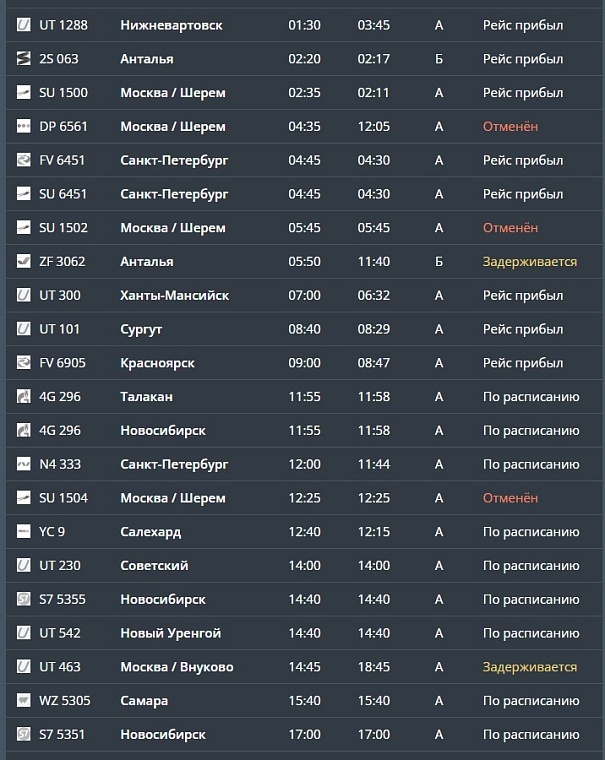Select flight number UT 542
The width and height of the screenshot is (605, 760).
60,633
